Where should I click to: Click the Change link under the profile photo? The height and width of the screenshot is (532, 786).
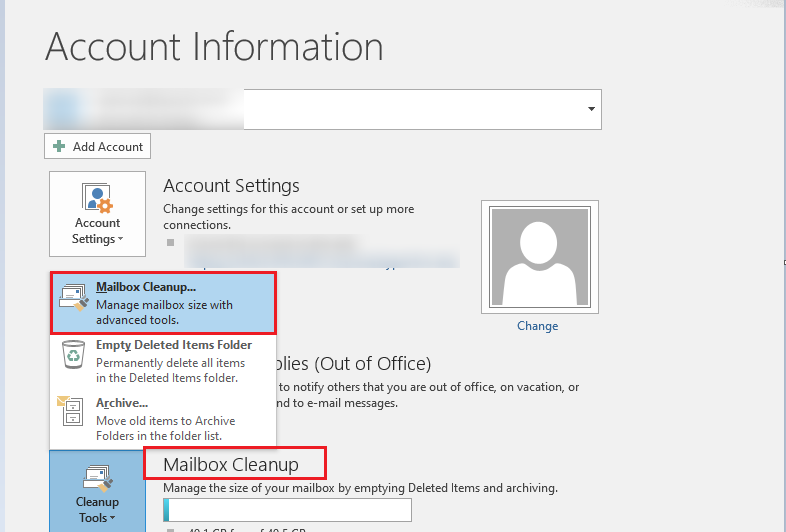pyautogui.click(x=537, y=326)
